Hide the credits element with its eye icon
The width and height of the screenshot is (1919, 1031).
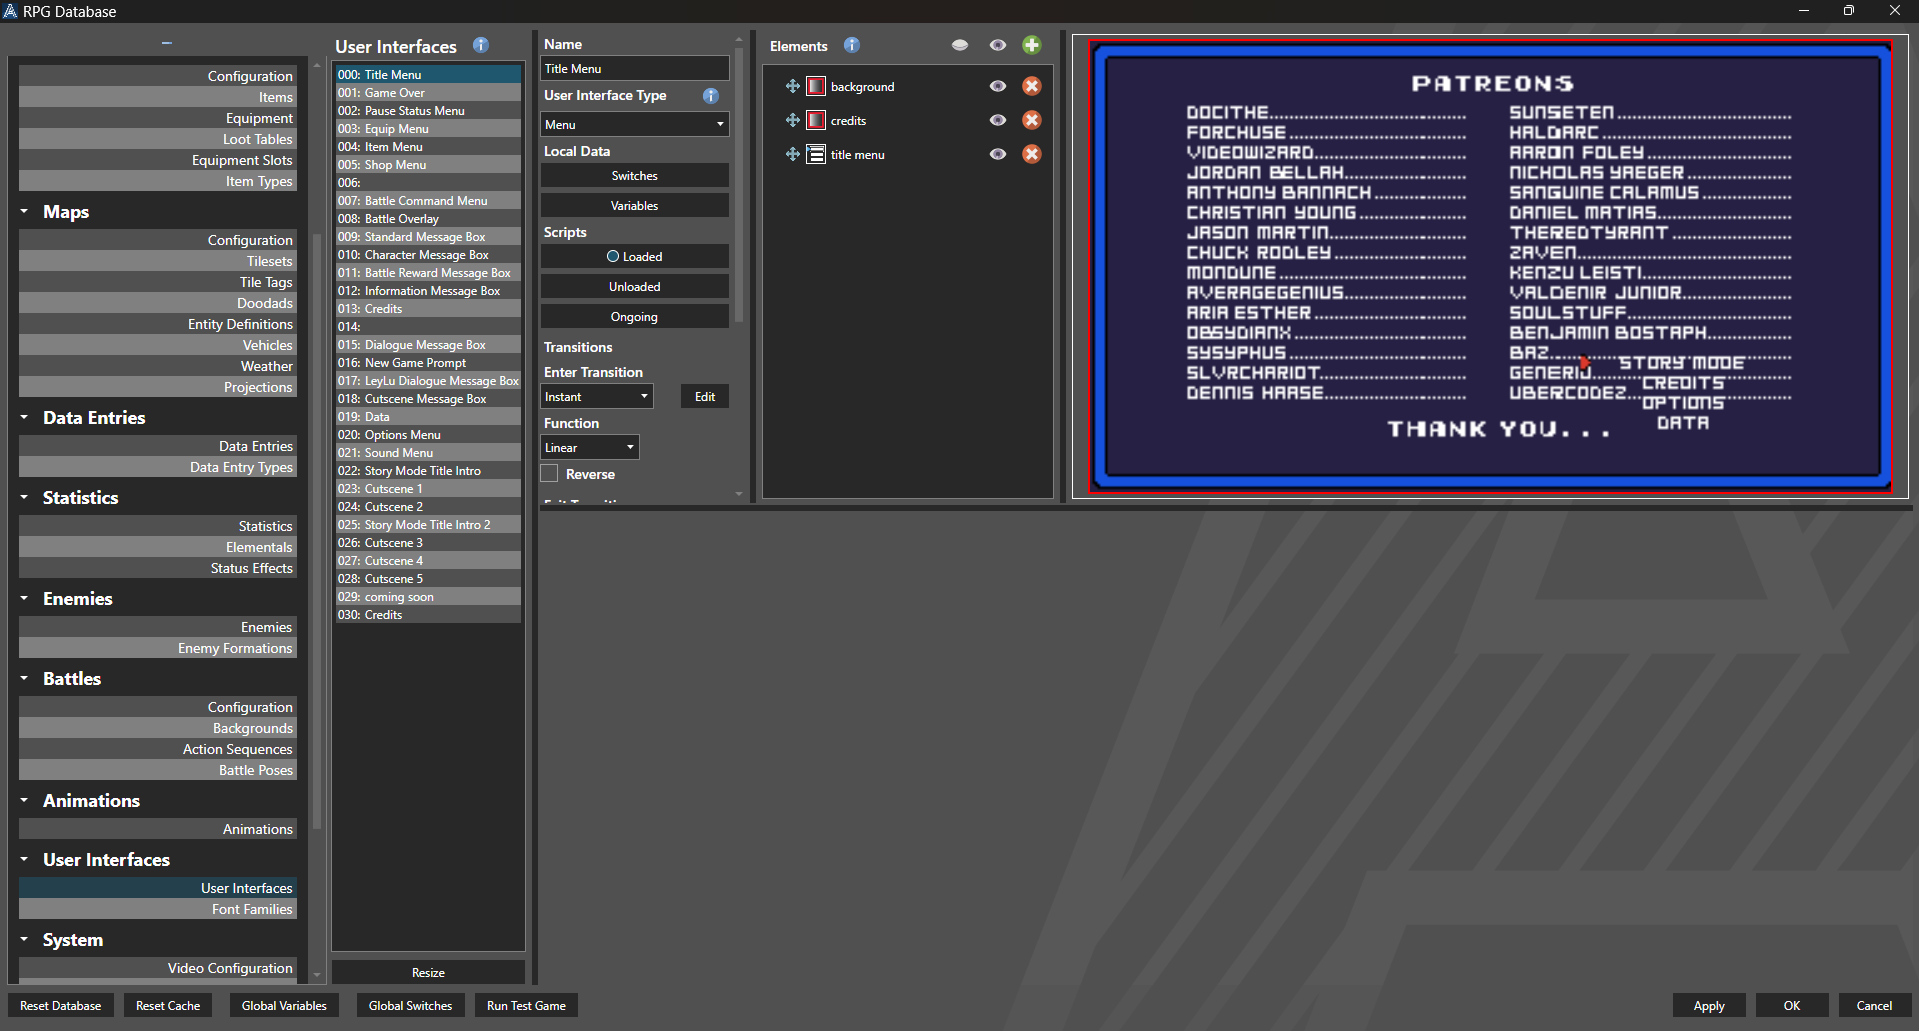click(997, 121)
